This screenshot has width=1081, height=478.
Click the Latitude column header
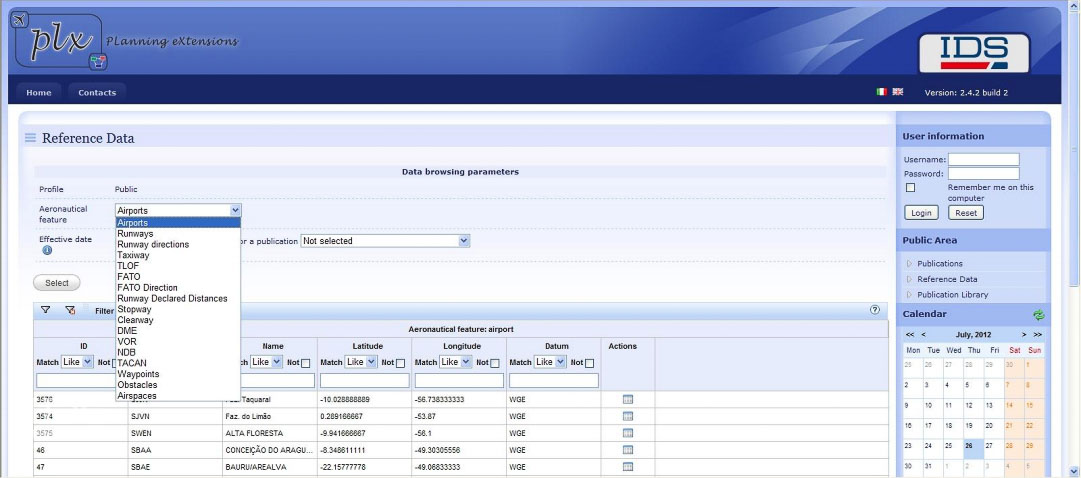[367, 346]
